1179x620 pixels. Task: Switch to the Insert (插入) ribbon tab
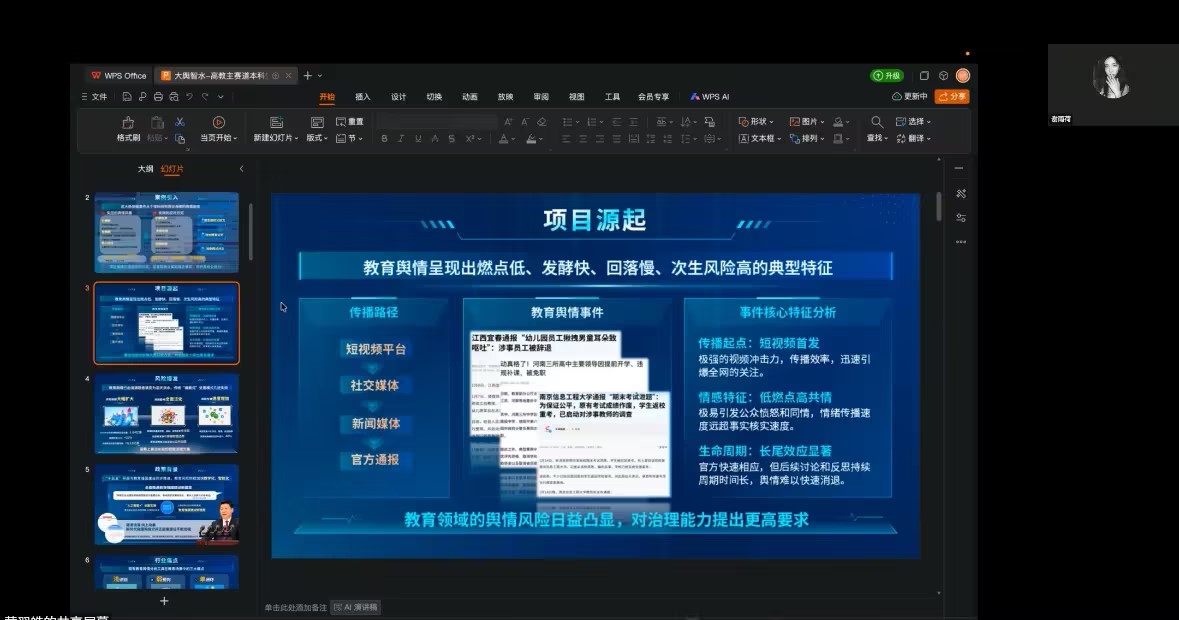click(x=363, y=97)
